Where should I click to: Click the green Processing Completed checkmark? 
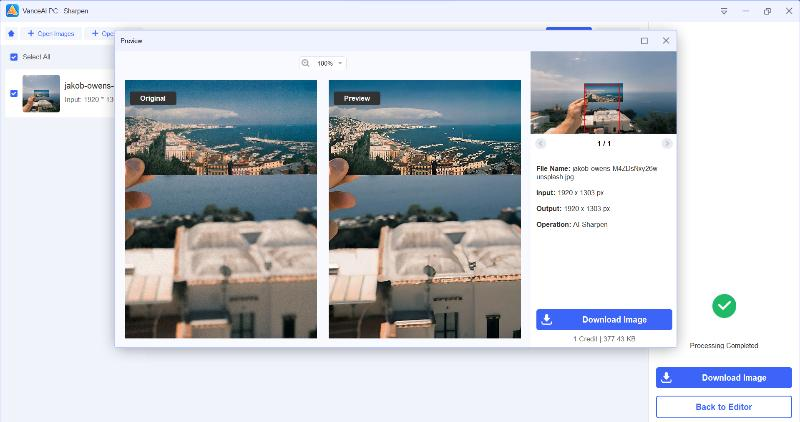pos(724,305)
